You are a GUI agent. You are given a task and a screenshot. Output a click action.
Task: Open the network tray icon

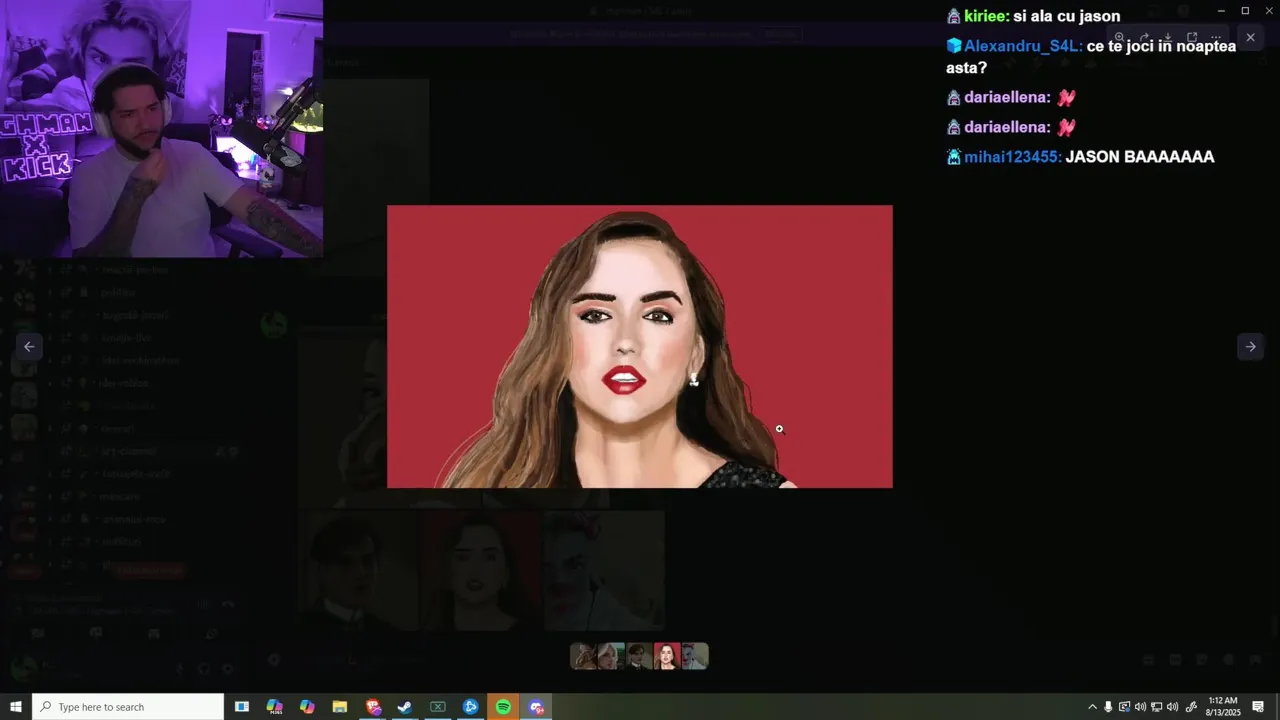coord(1156,707)
